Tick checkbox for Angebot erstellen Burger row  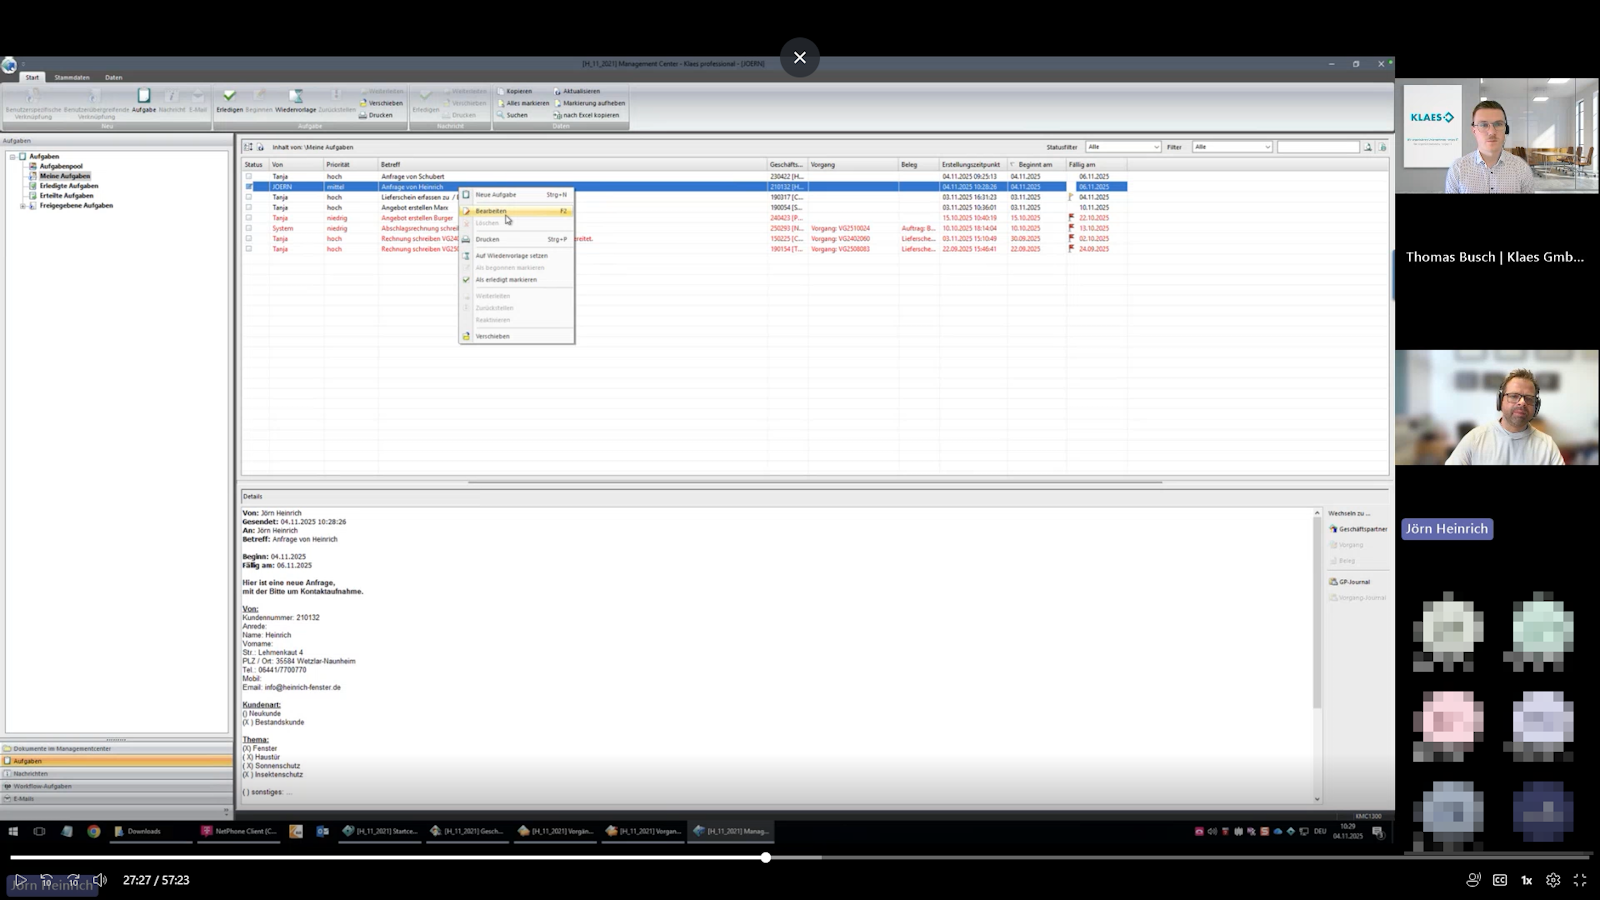(x=249, y=218)
